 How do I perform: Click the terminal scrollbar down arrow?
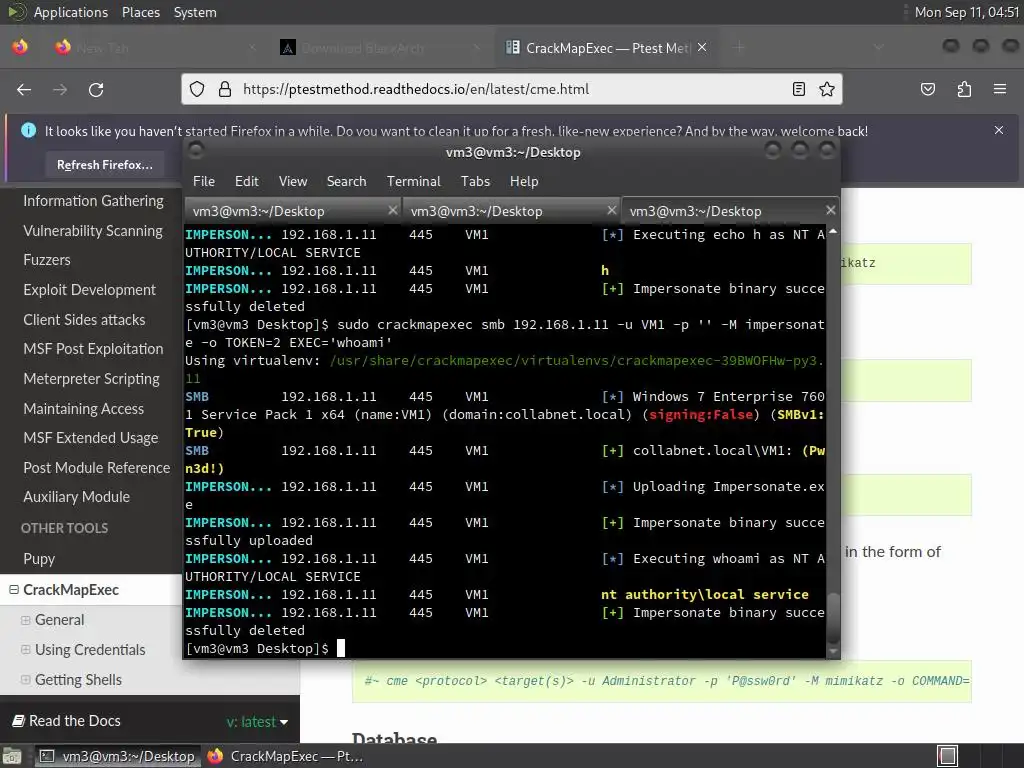click(833, 651)
